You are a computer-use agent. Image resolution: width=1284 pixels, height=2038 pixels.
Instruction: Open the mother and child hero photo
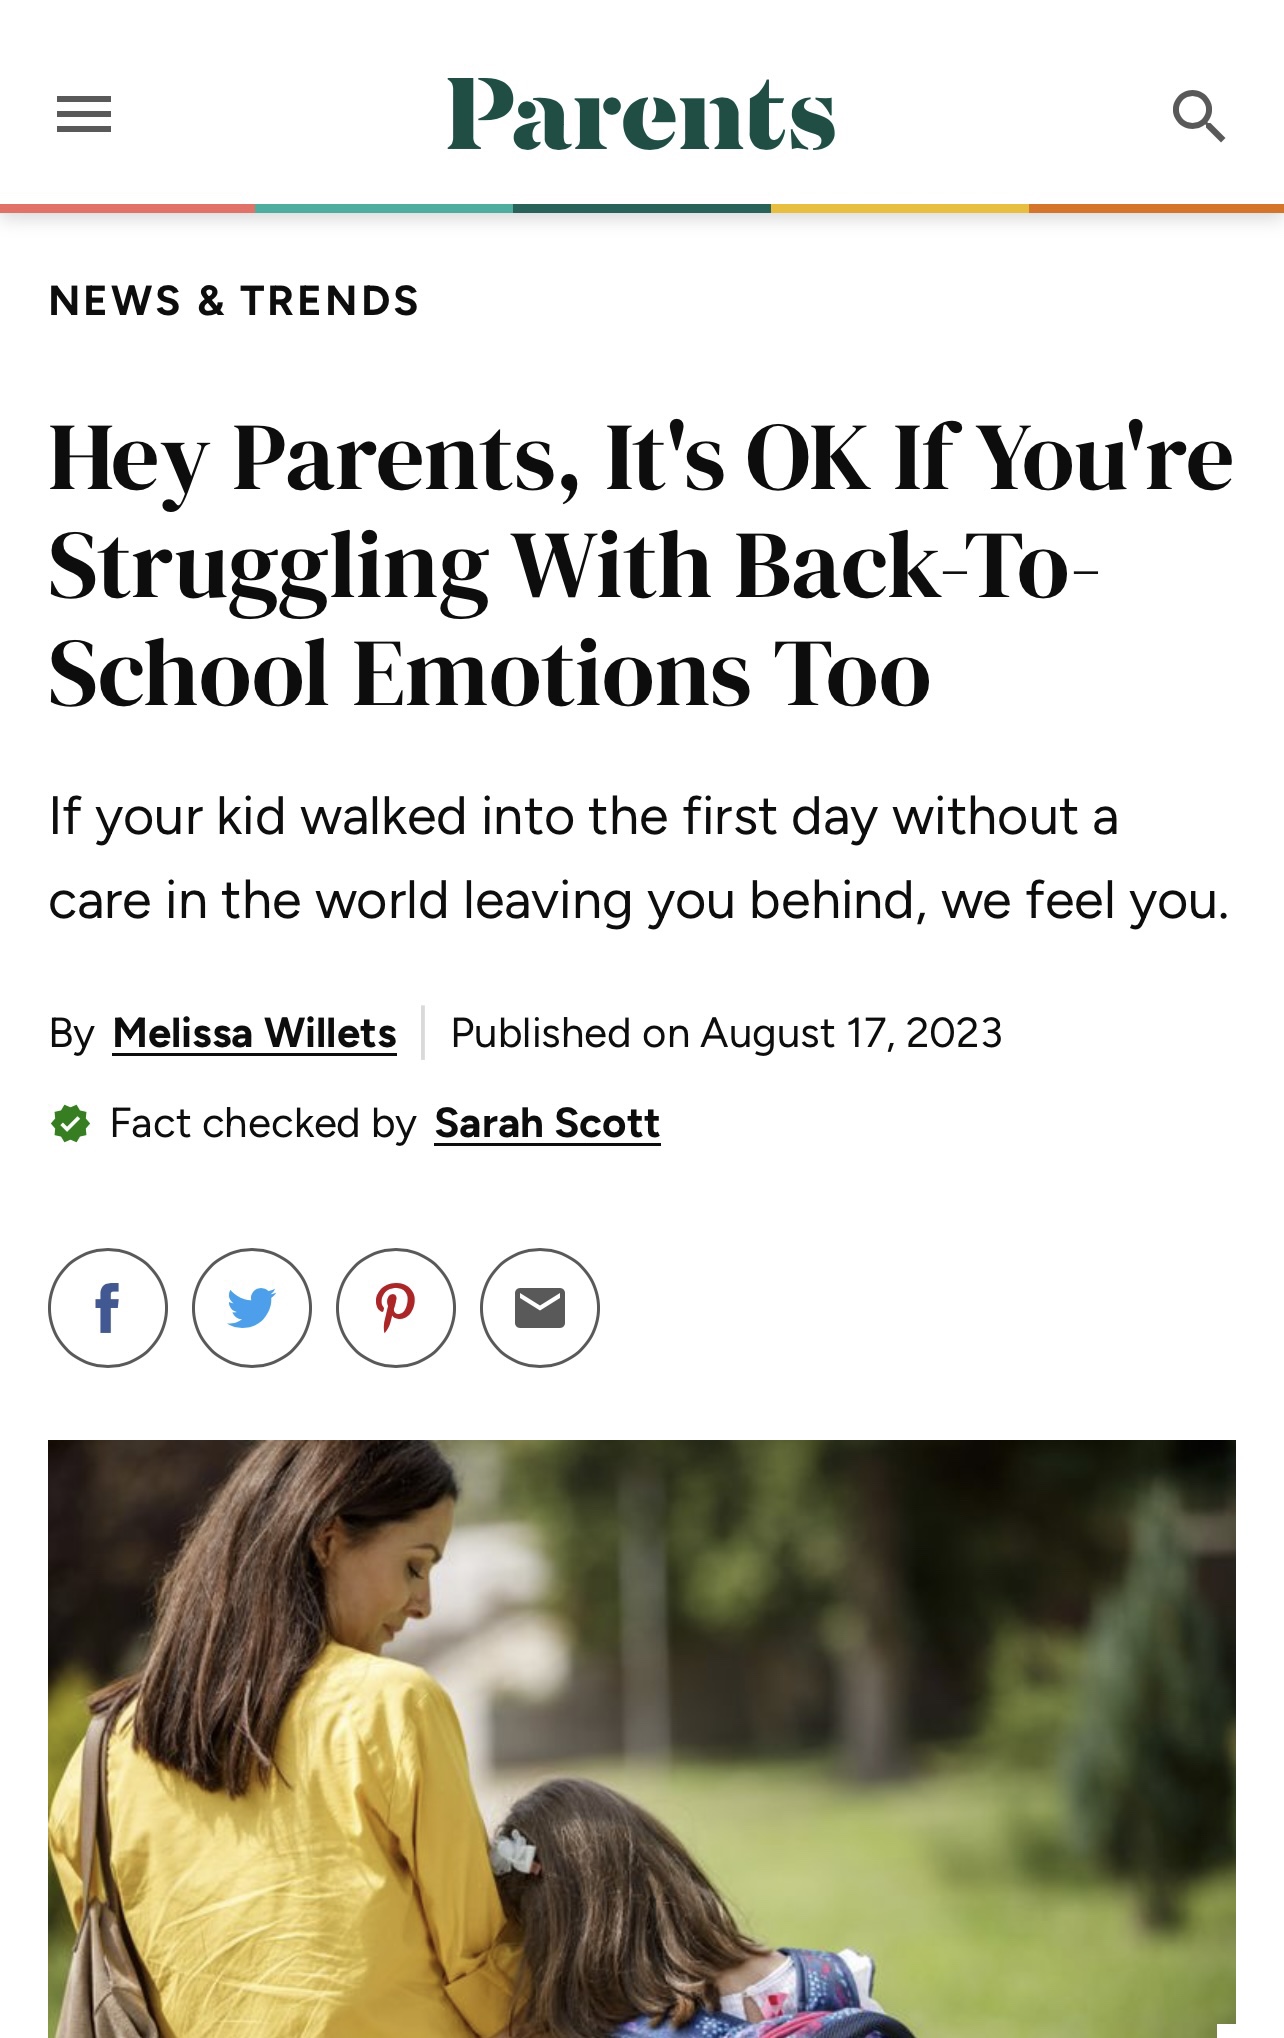pos(642,1738)
